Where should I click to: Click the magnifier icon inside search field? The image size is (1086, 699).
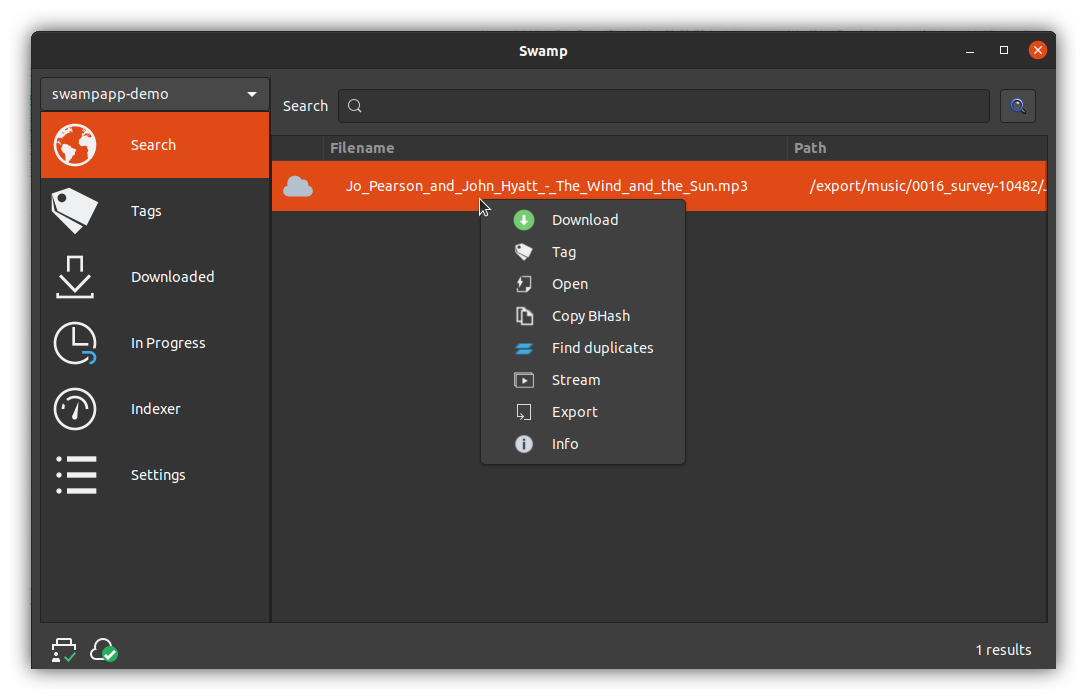[x=355, y=106]
